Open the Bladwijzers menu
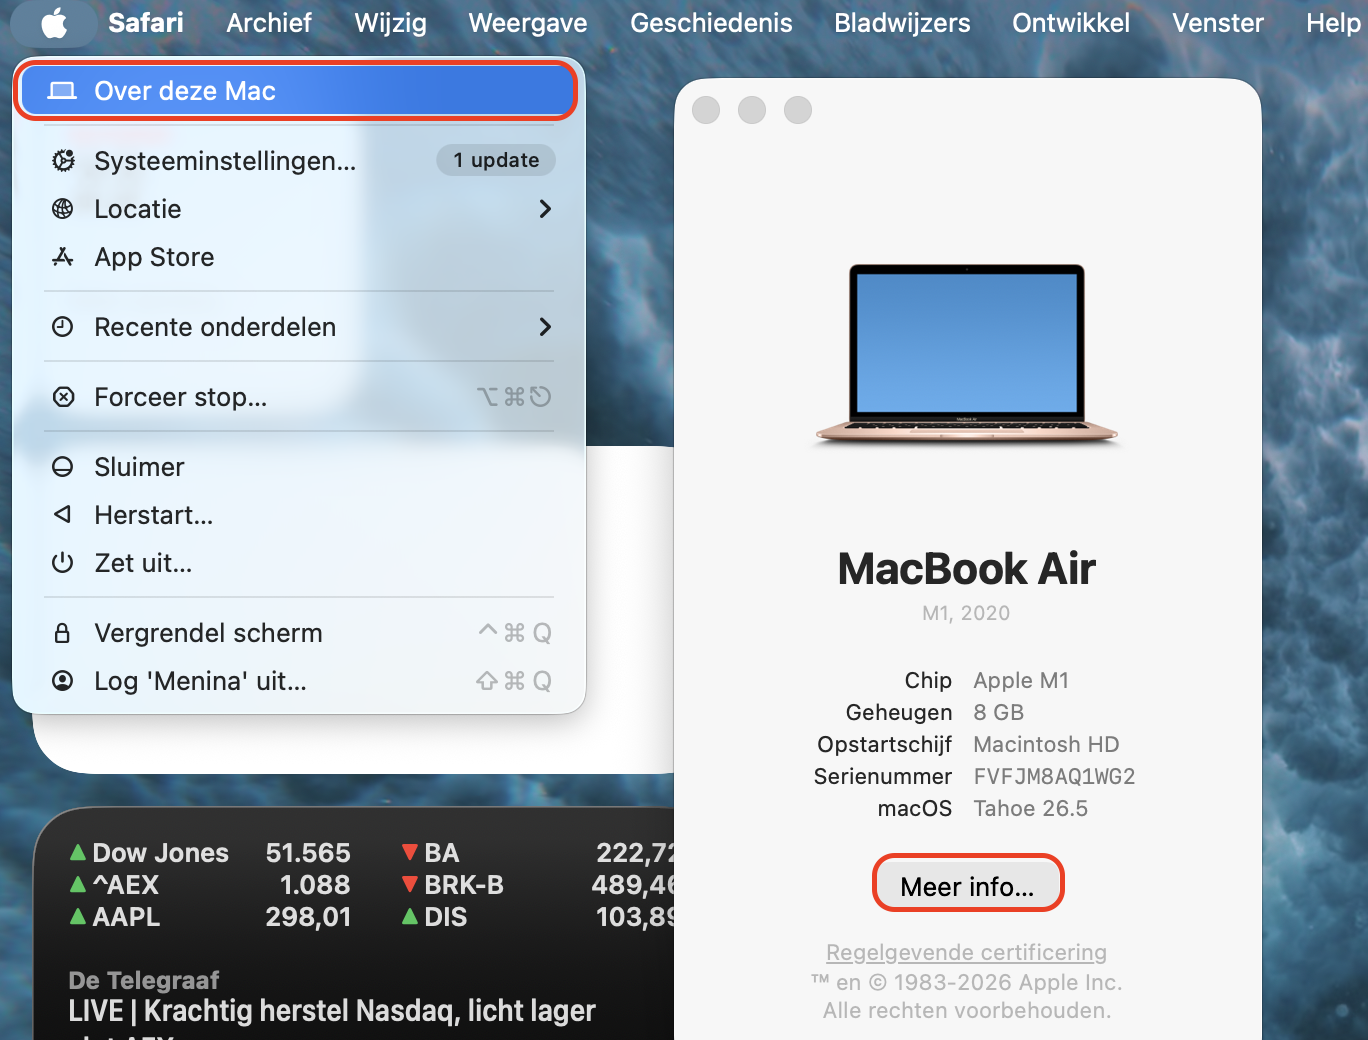 [902, 22]
